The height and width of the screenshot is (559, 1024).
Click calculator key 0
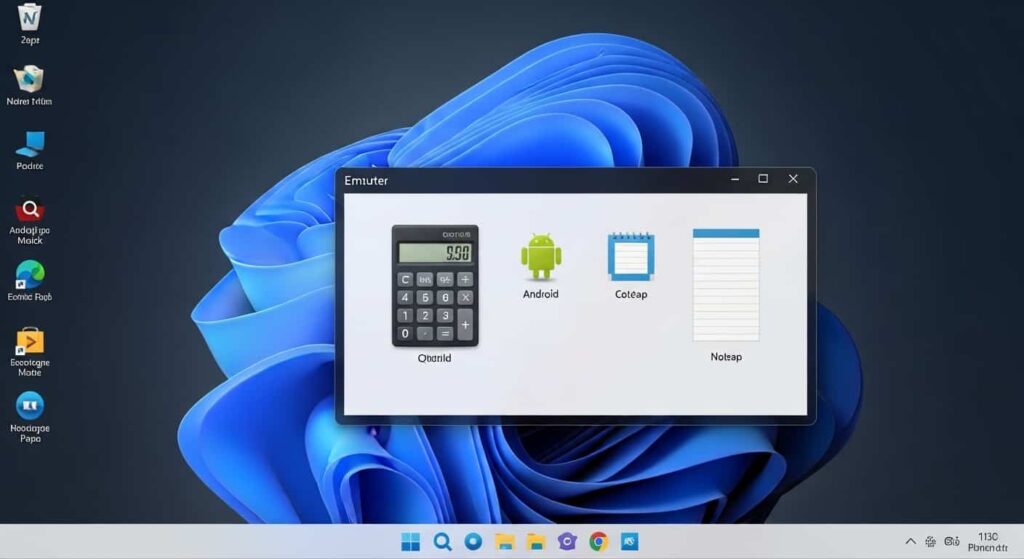[405, 333]
